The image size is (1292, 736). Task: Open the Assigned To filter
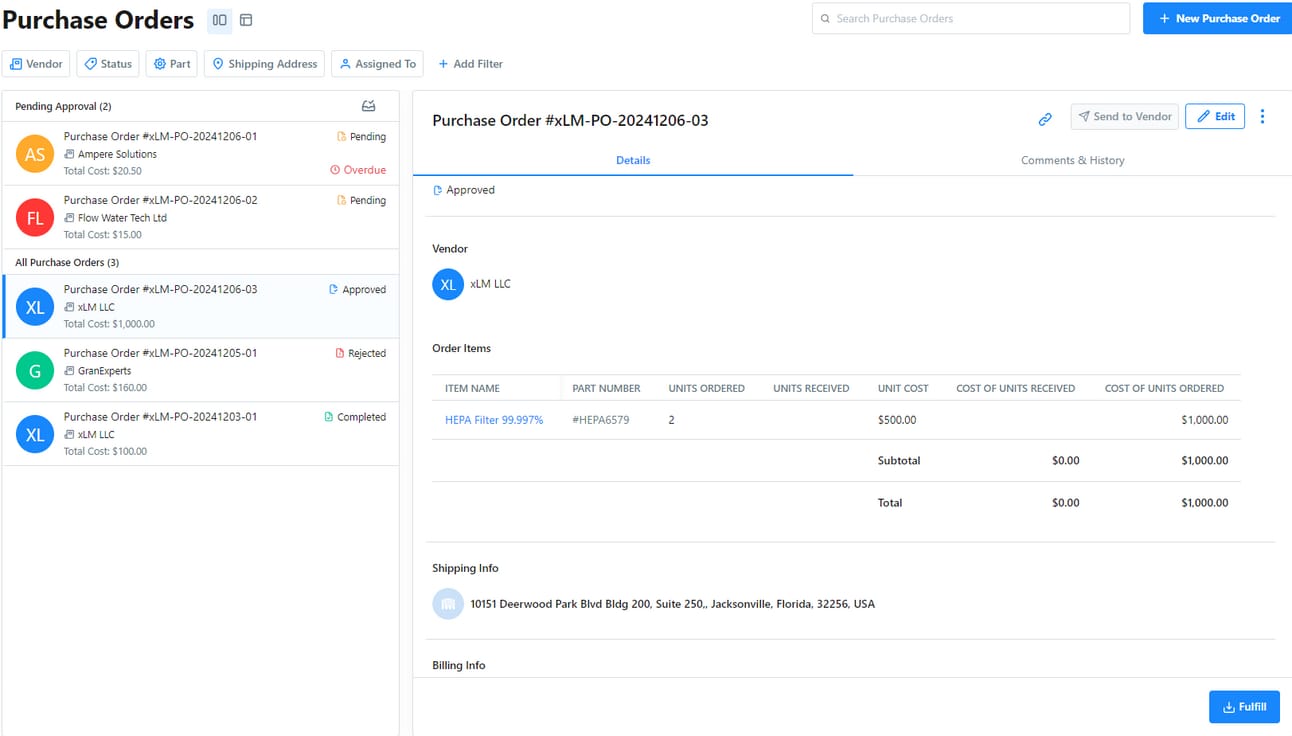click(x=377, y=64)
